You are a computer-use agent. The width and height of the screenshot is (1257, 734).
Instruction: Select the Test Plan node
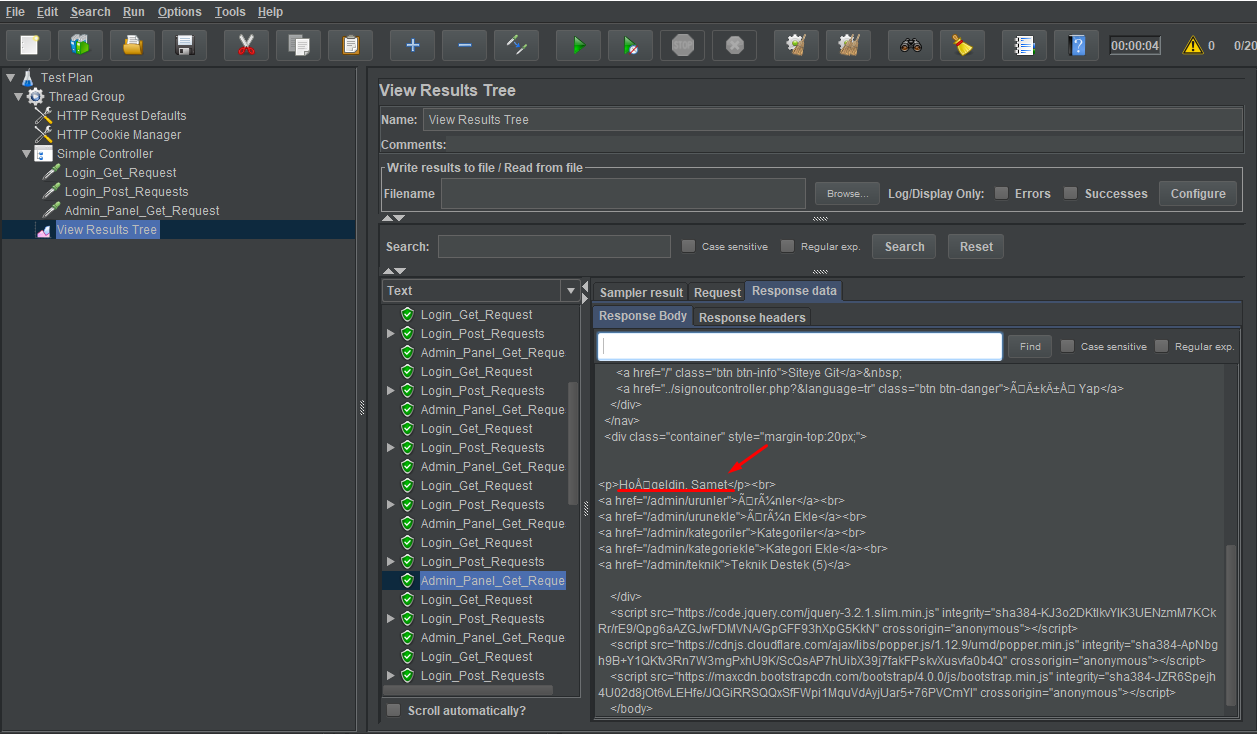click(x=66, y=77)
